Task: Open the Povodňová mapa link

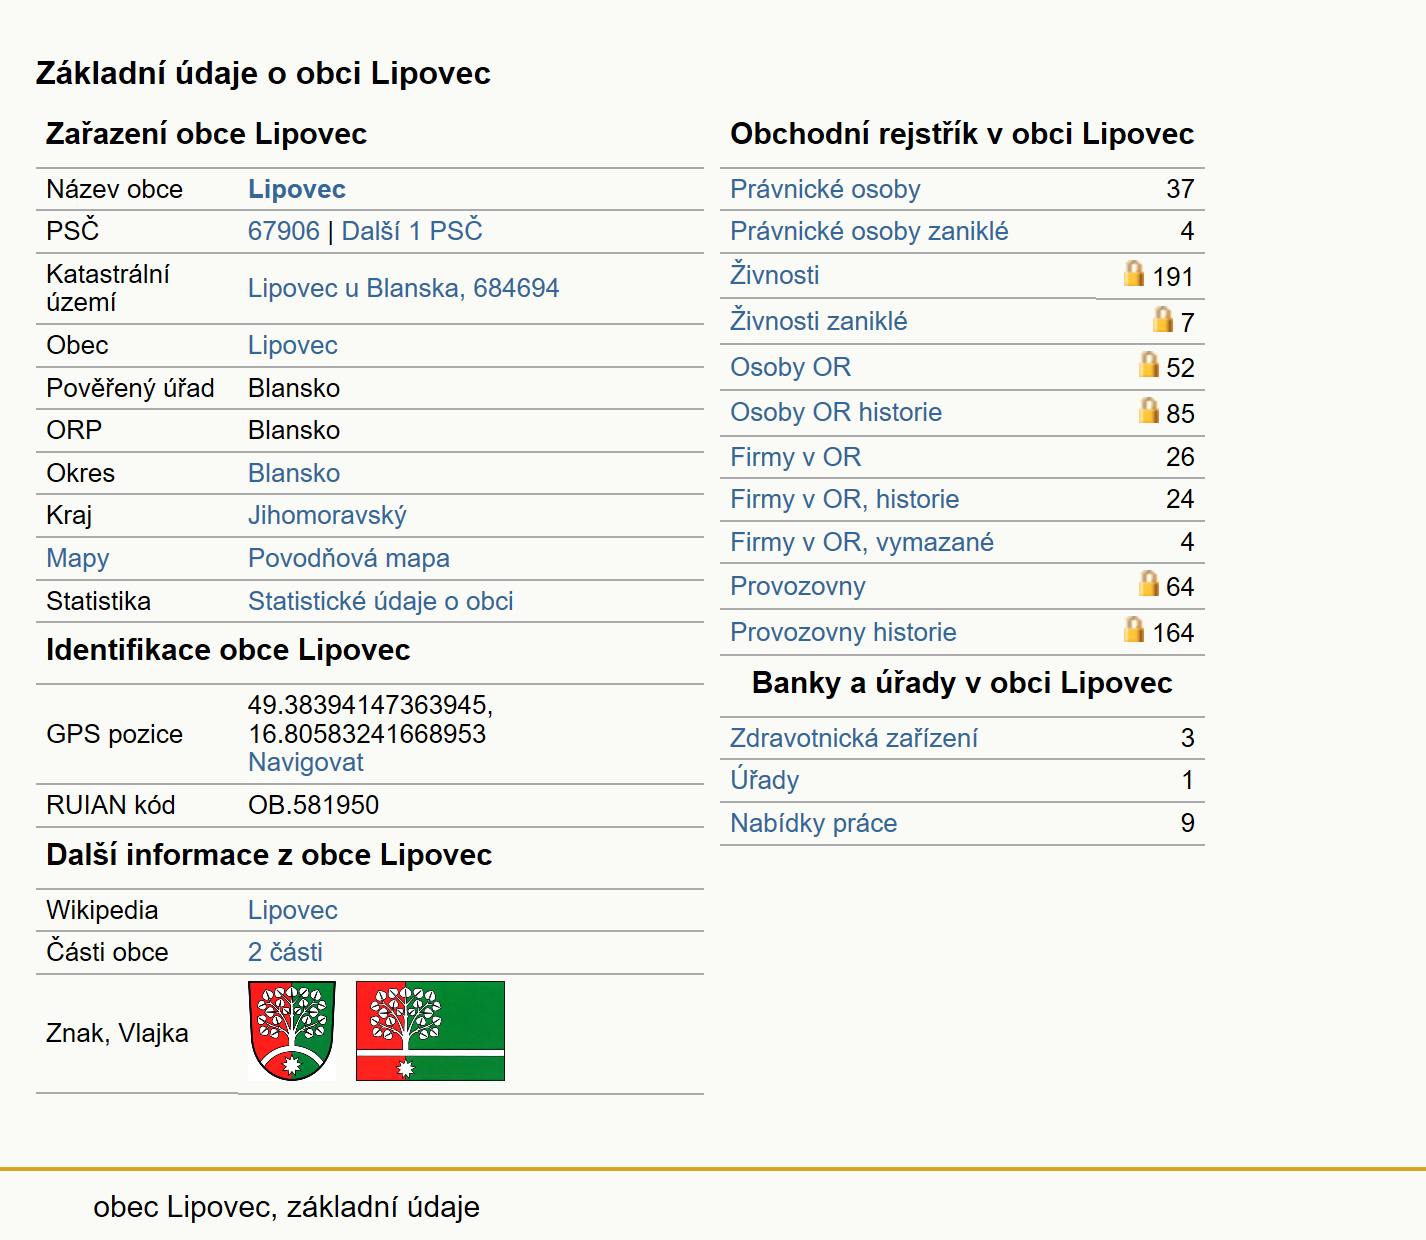Action: 349,558
